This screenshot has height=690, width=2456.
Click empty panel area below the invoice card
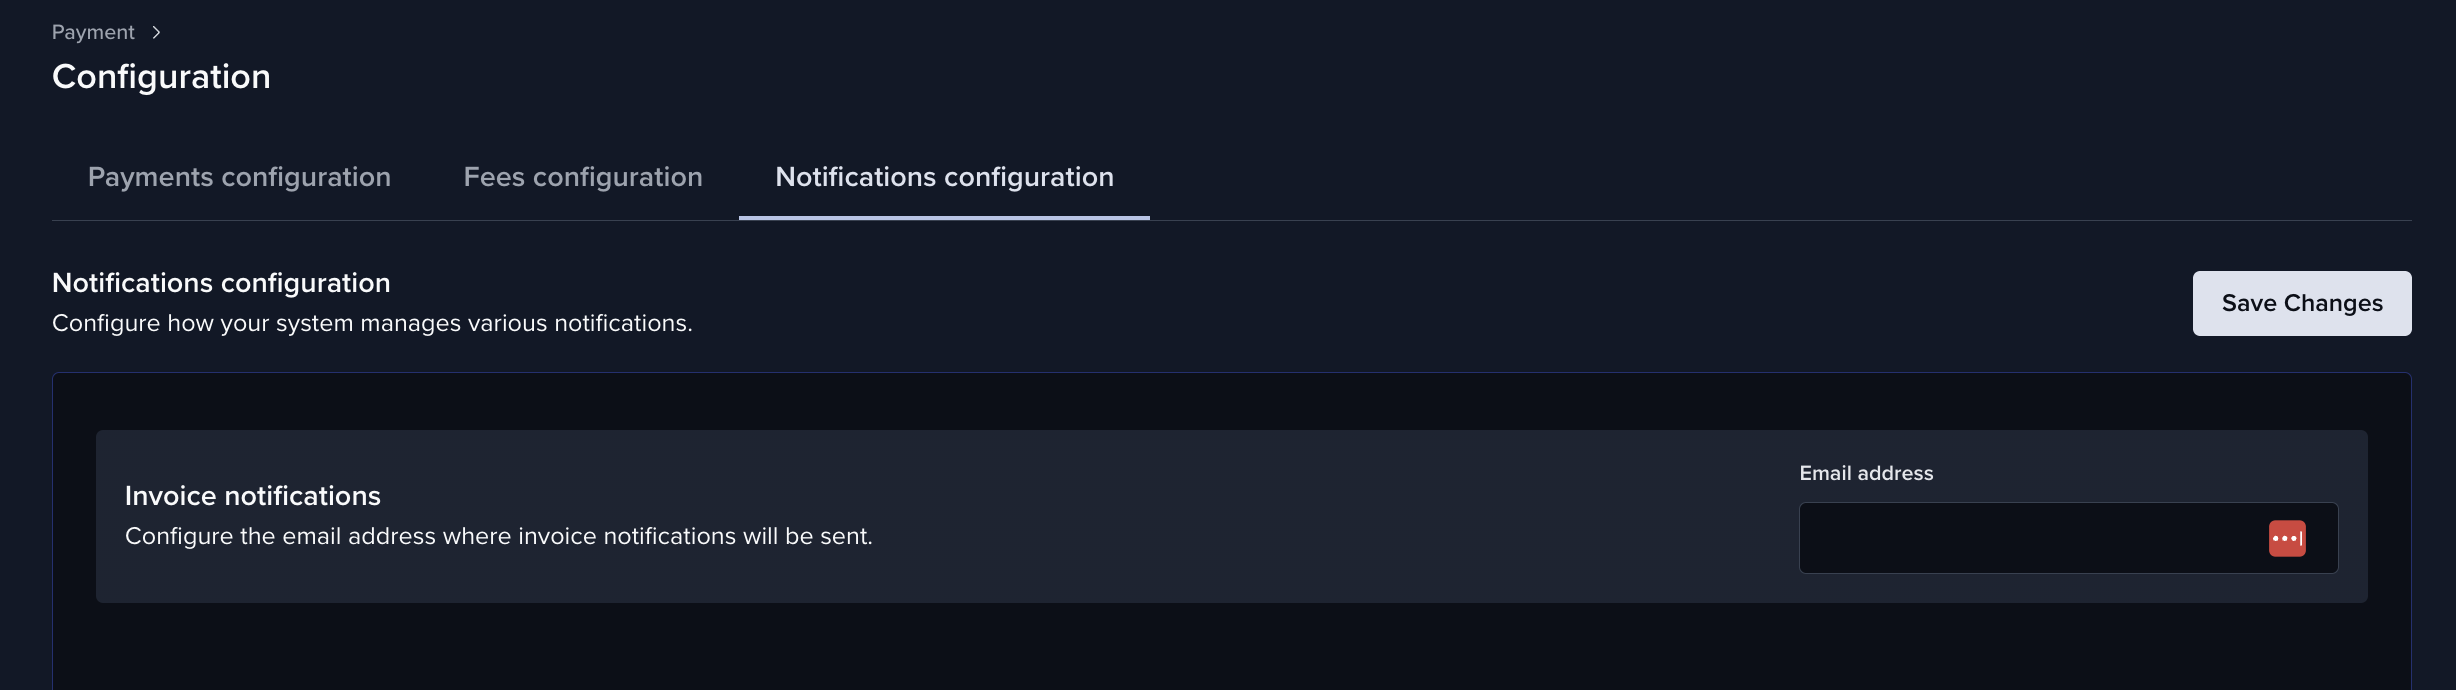(x=1232, y=648)
